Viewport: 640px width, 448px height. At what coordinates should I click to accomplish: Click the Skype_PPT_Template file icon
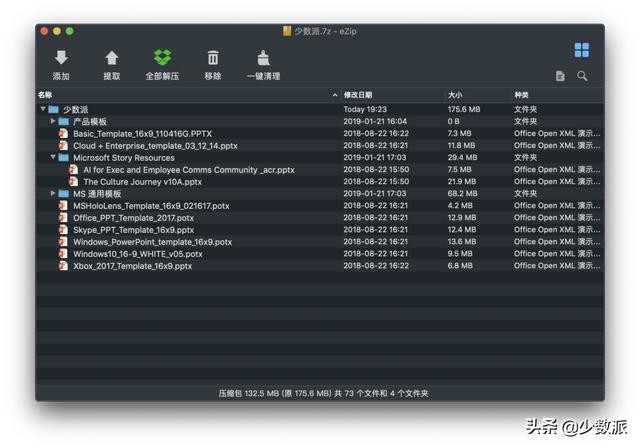click(63, 230)
